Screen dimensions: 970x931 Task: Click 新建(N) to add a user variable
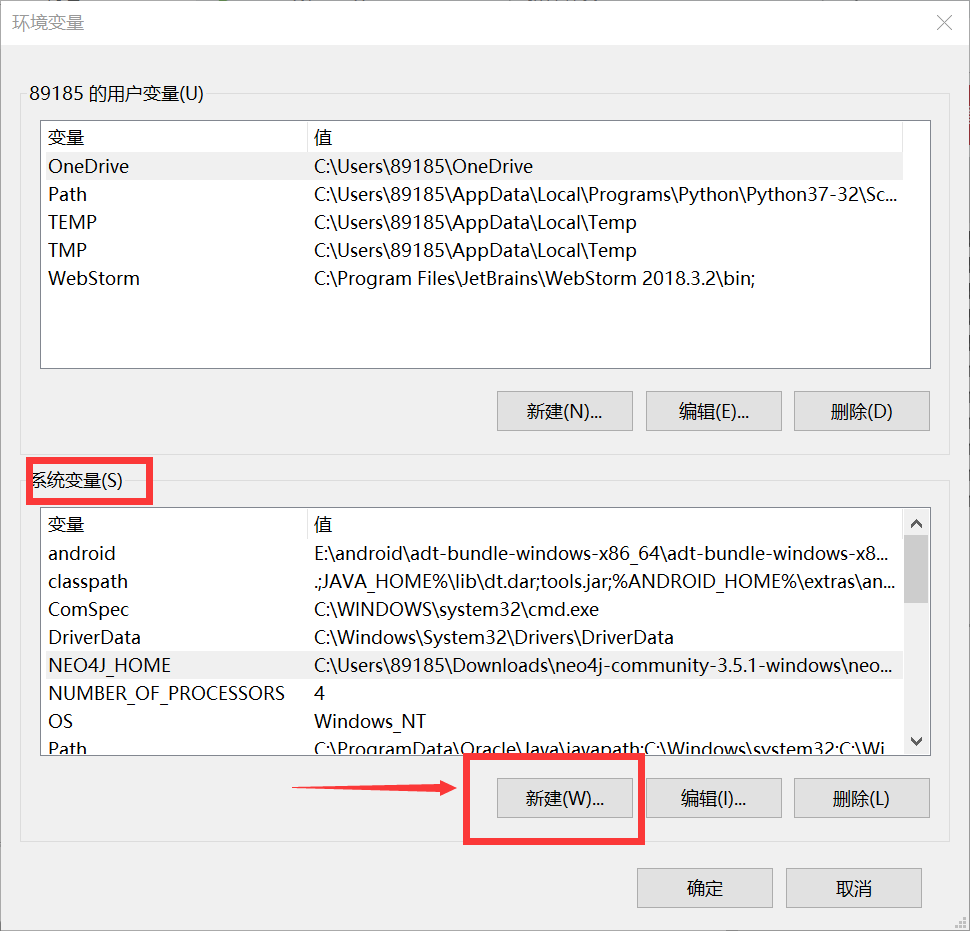click(x=564, y=410)
